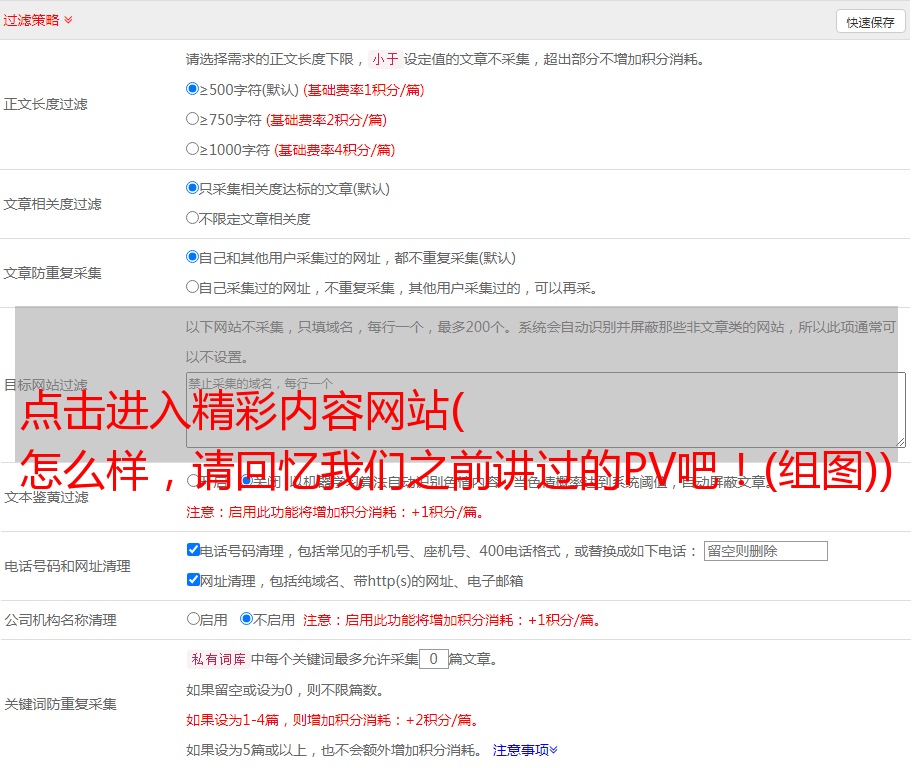Choose 自己采集过的网址，不重复采集 option

coord(193,287)
